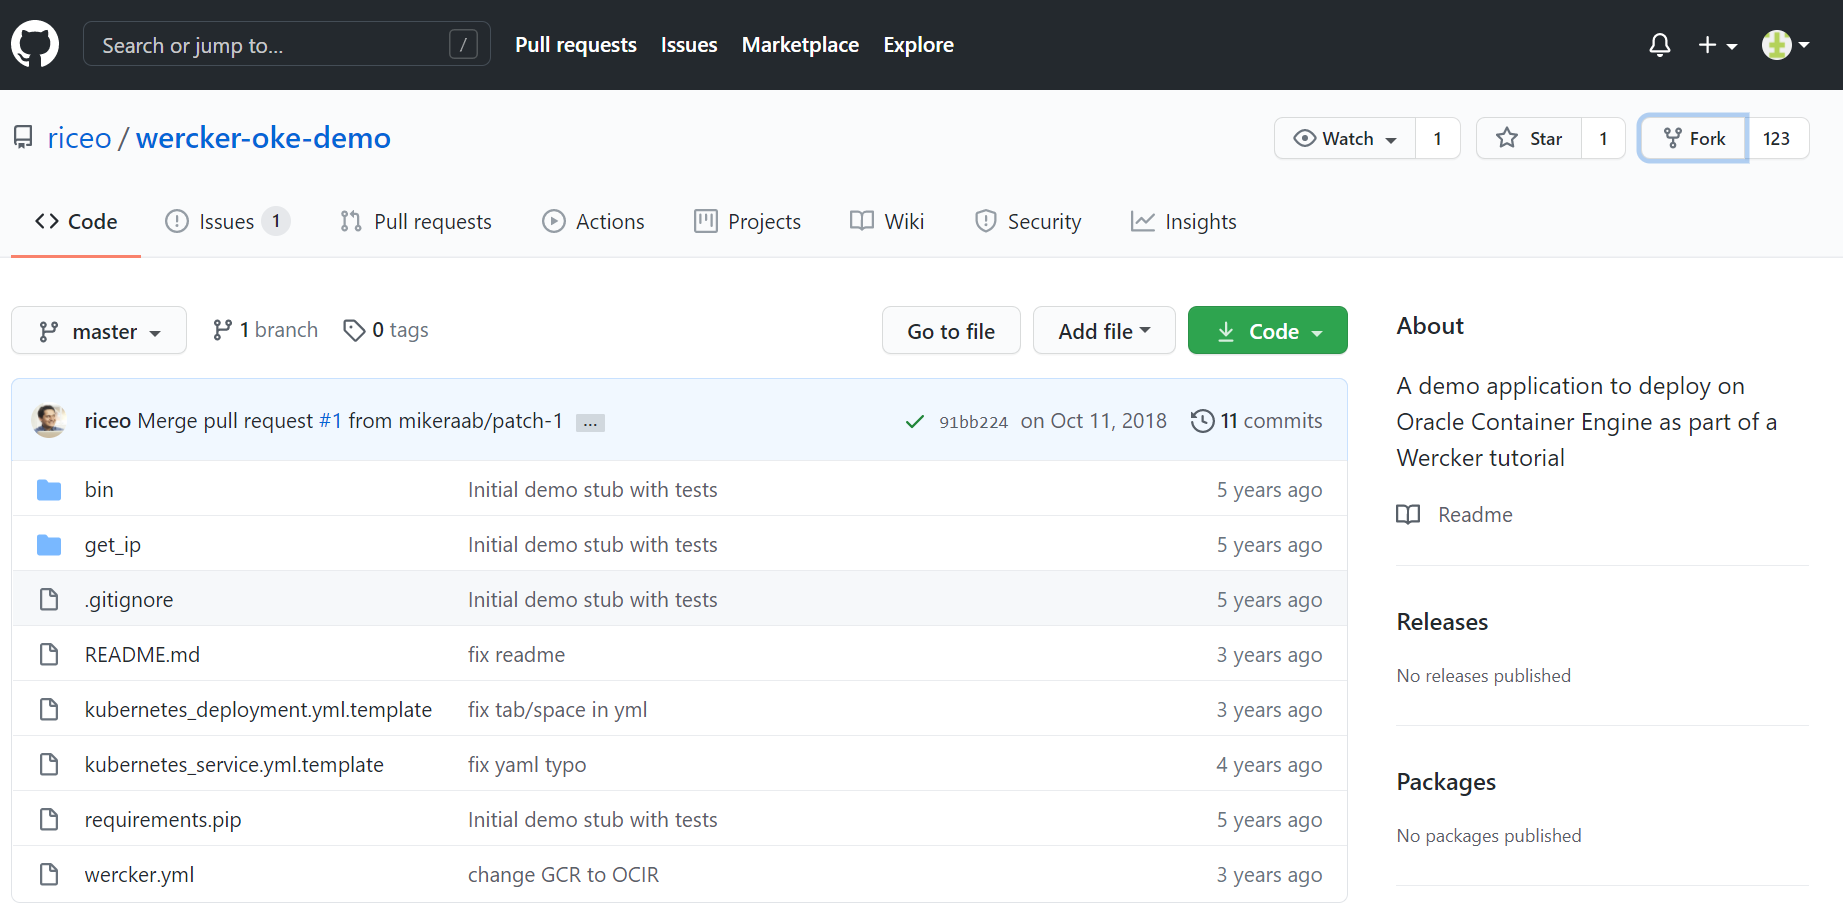Open the master branch selector
The width and height of the screenshot is (1843, 913).
99,330
